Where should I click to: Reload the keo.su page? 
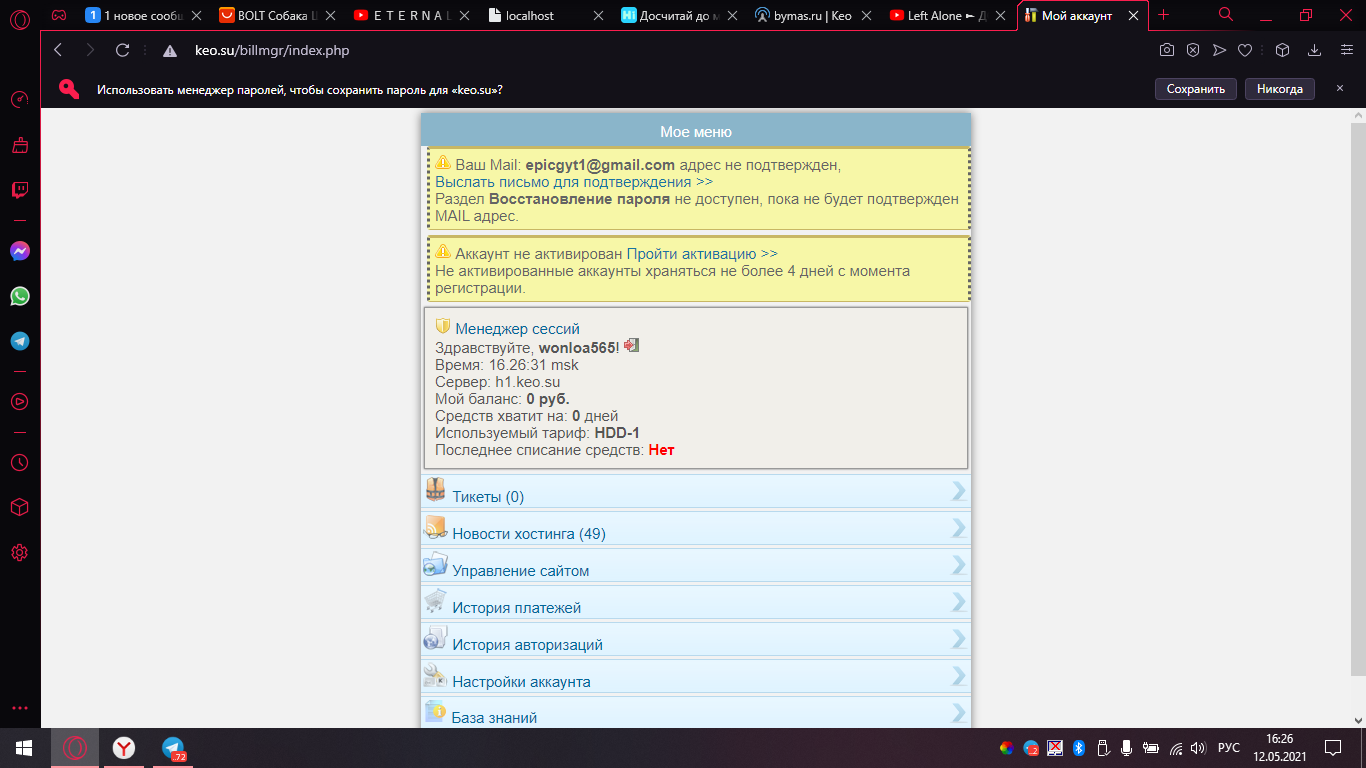[123, 50]
